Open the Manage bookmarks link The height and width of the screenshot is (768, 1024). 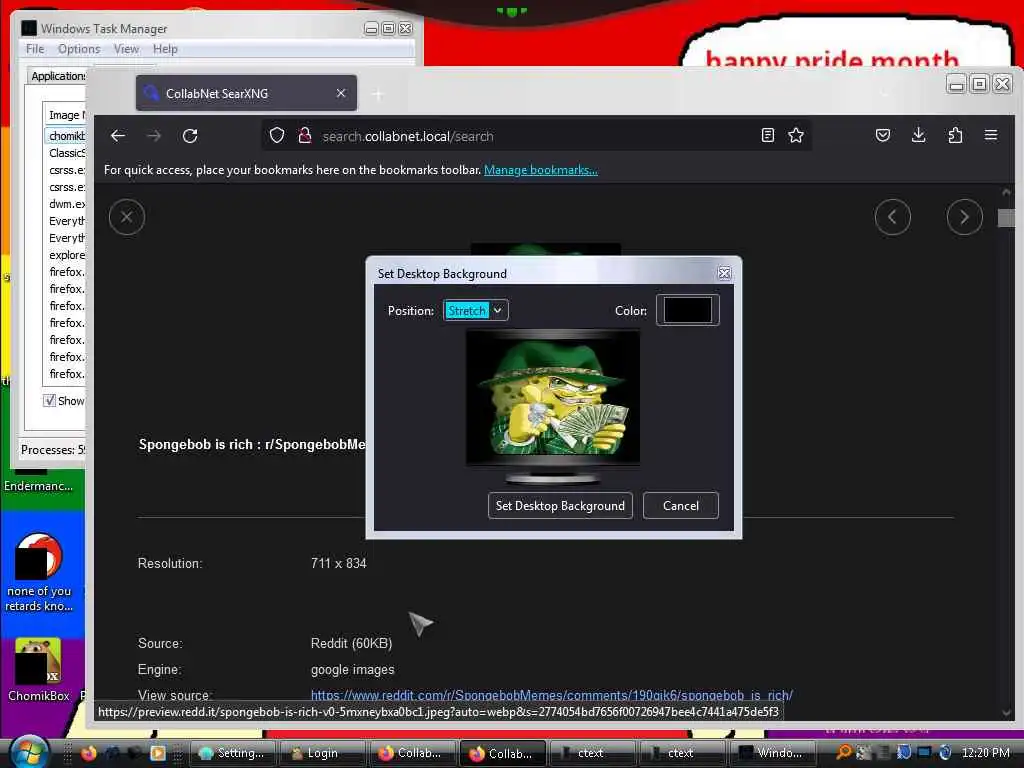541,170
